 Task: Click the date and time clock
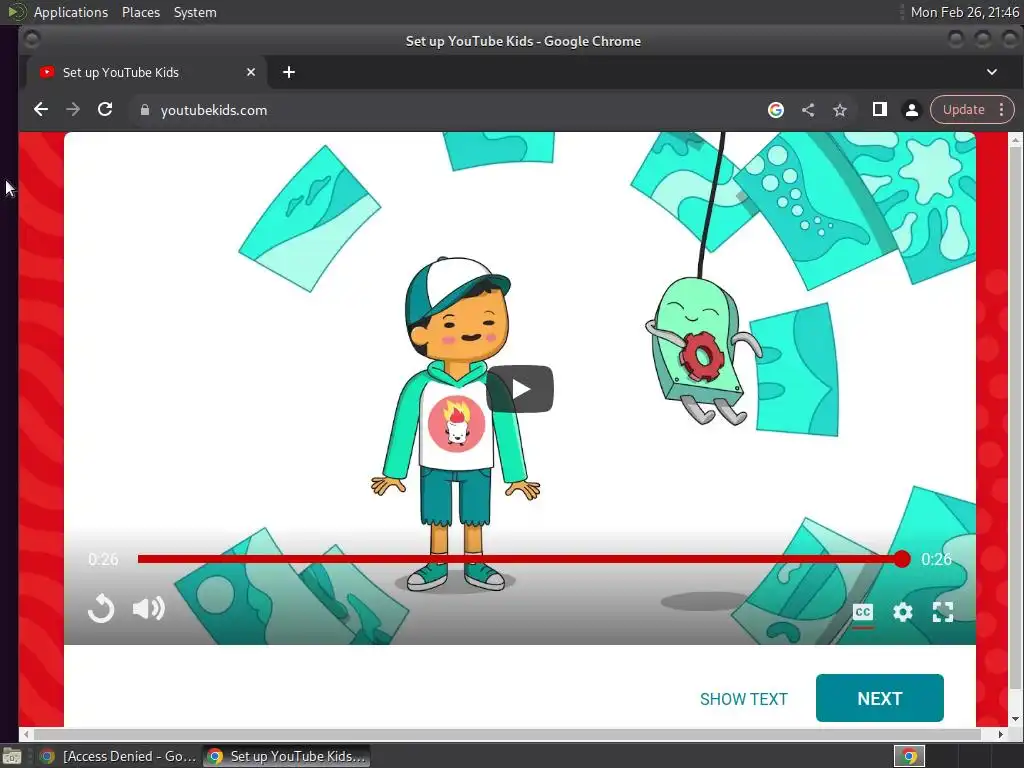(x=964, y=12)
